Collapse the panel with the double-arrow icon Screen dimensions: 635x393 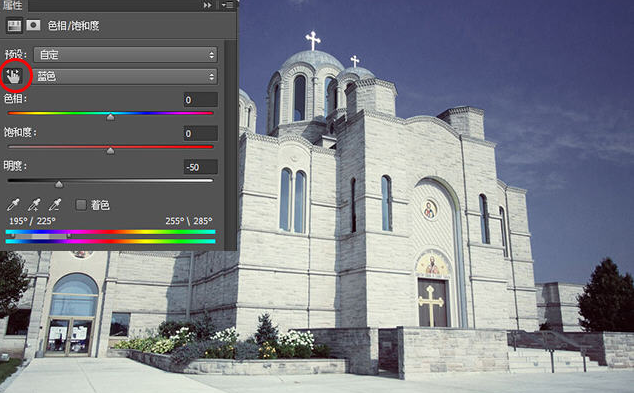point(207,5)
